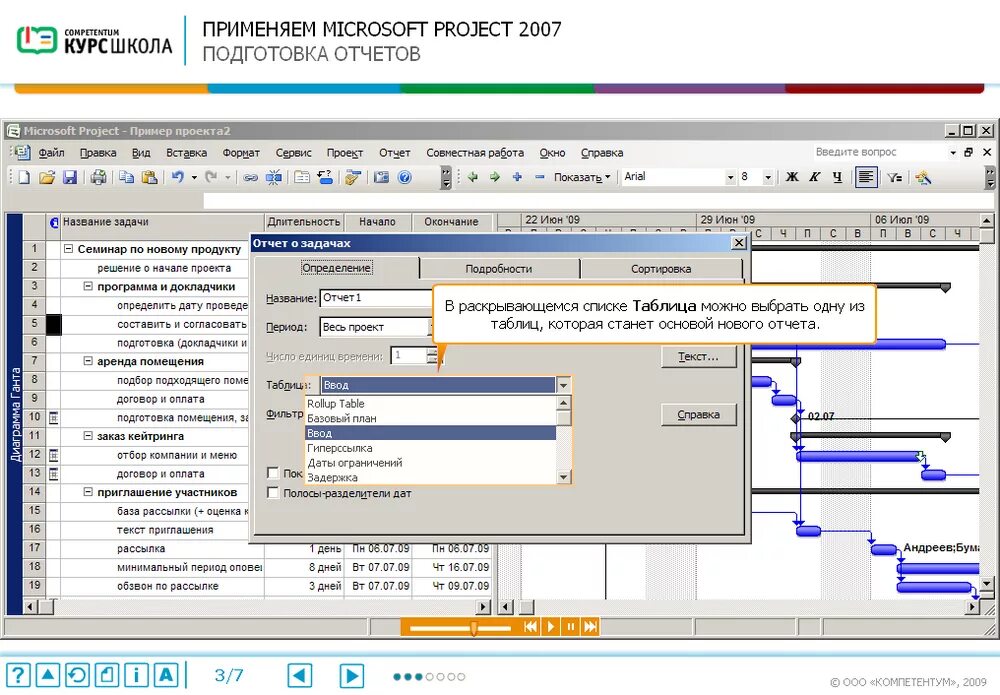Click the Unlink tasks icon
Screen dimensions: 1000x695
click(274, 177)
